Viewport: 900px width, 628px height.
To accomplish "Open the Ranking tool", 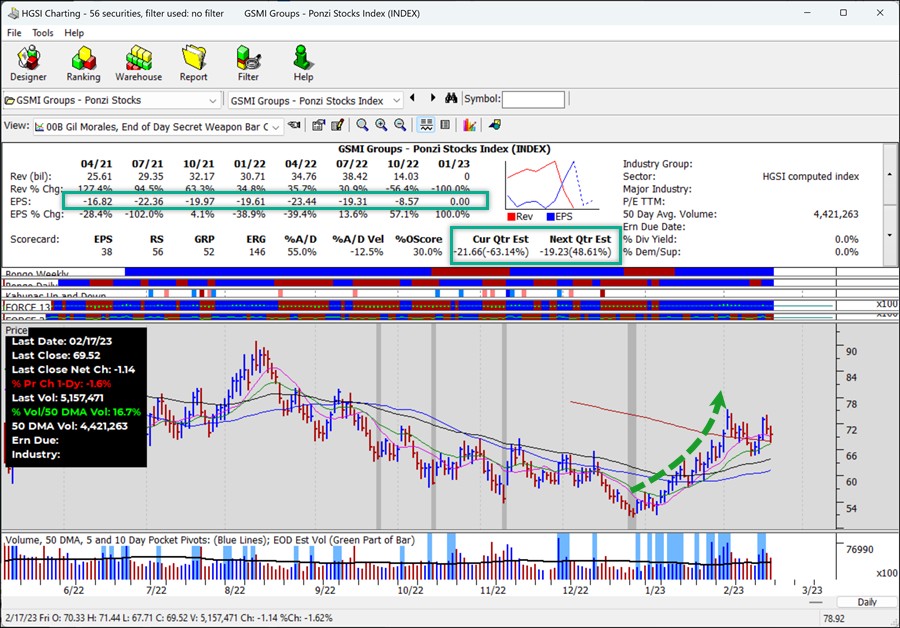I will tap(83, 64).
